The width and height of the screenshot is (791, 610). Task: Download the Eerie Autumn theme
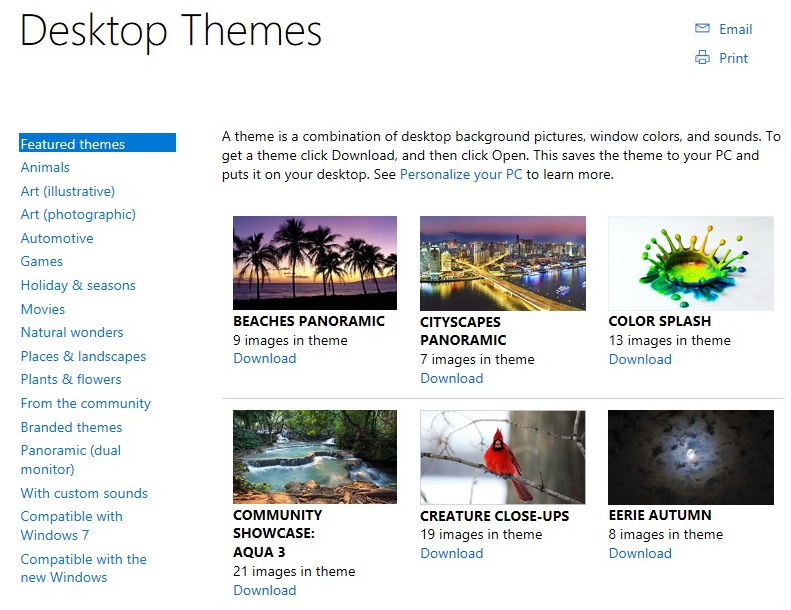[640, 553]
